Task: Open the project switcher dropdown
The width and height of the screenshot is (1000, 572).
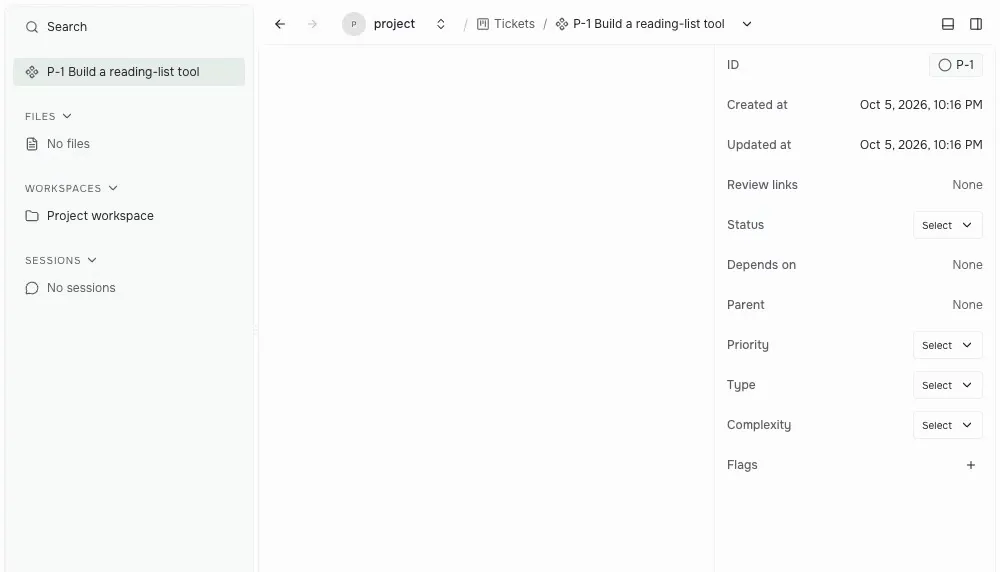Action: click(441, 24)
